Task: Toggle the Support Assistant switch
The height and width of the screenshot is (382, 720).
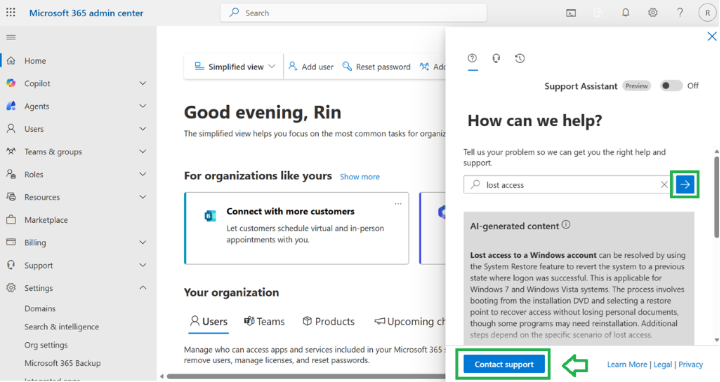Action: point(671,86)
